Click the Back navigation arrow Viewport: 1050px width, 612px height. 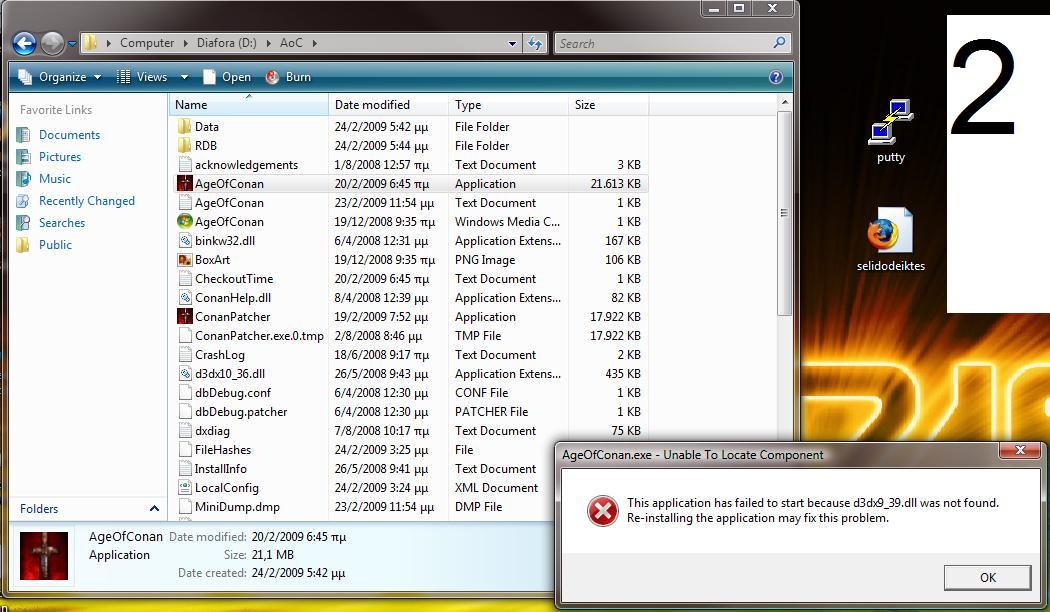coord(24,44)
